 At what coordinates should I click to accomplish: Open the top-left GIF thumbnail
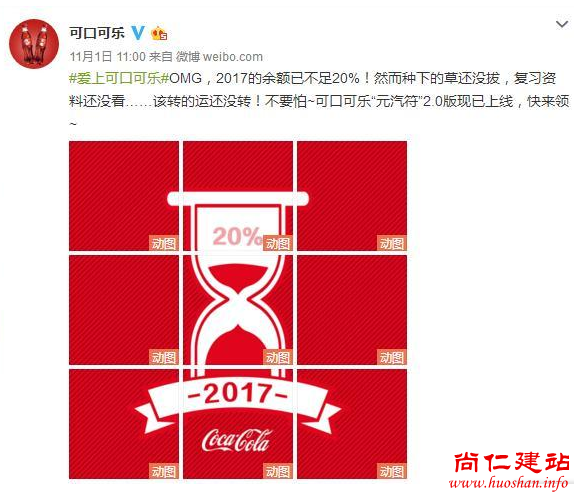124,196
